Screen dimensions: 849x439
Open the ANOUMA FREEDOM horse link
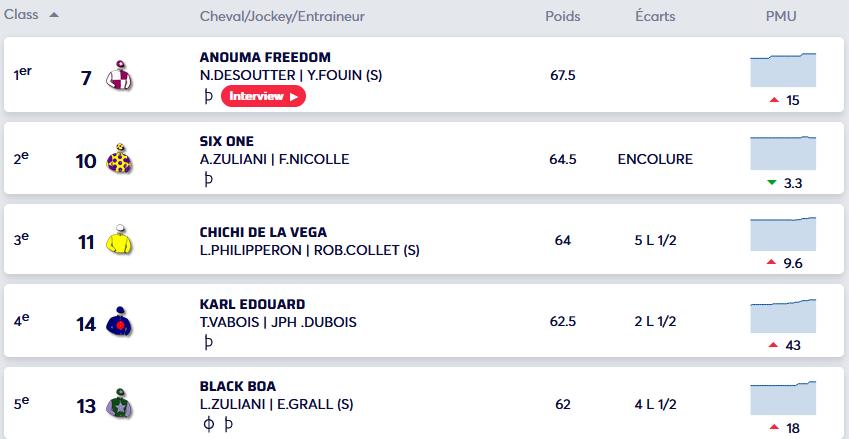(265, 57)
